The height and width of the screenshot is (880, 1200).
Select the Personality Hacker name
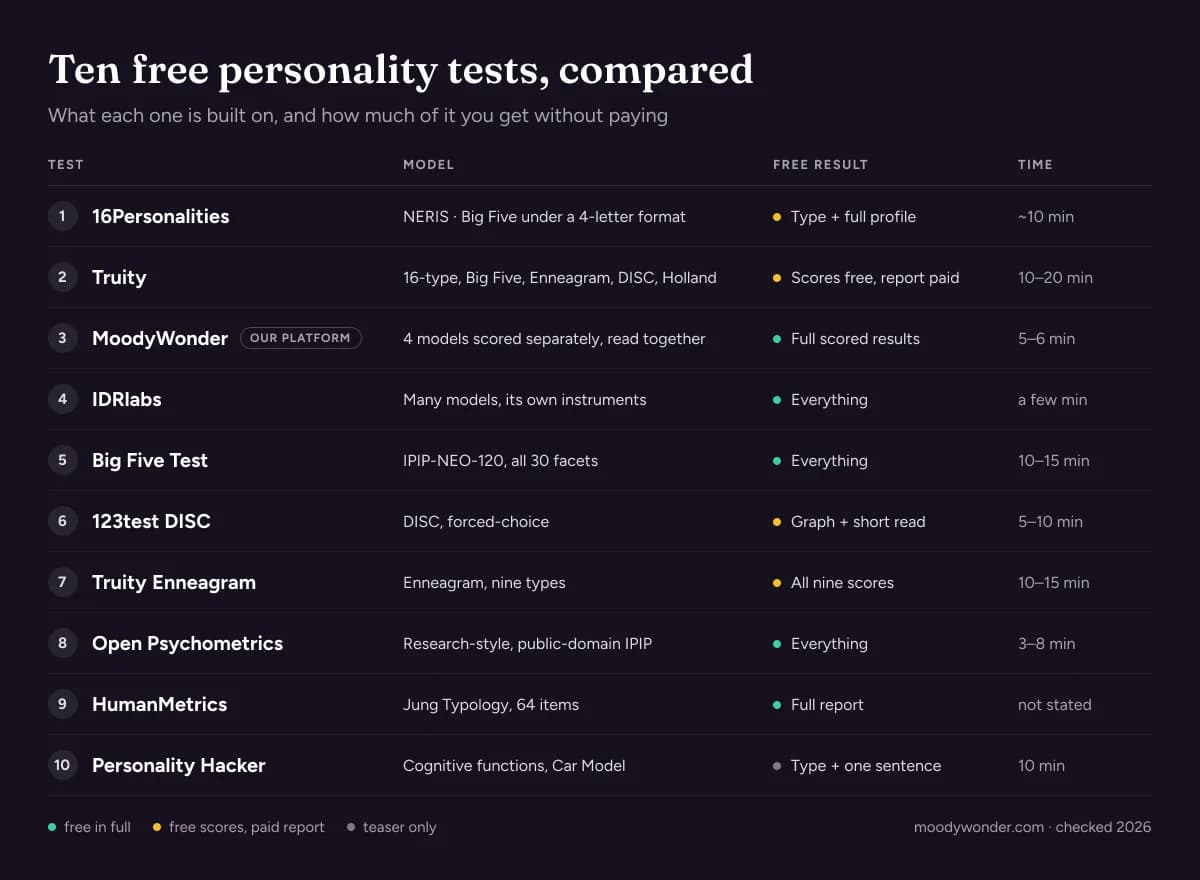(179, 765)
